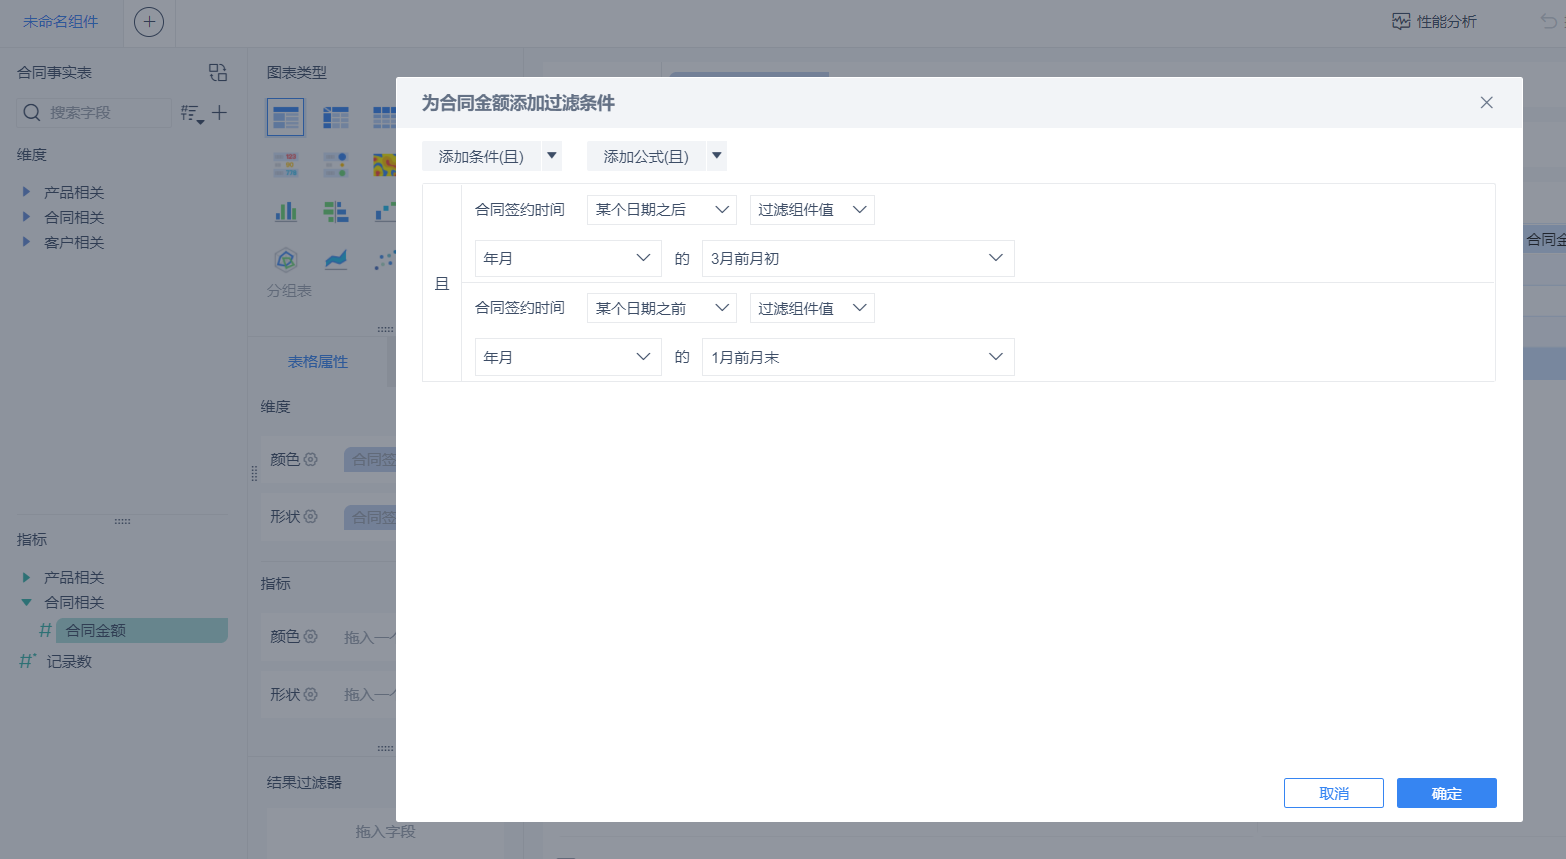This screenshot has width=1566, height=859.
Task: Click the 添加公式(且) button
Action: 646,157
